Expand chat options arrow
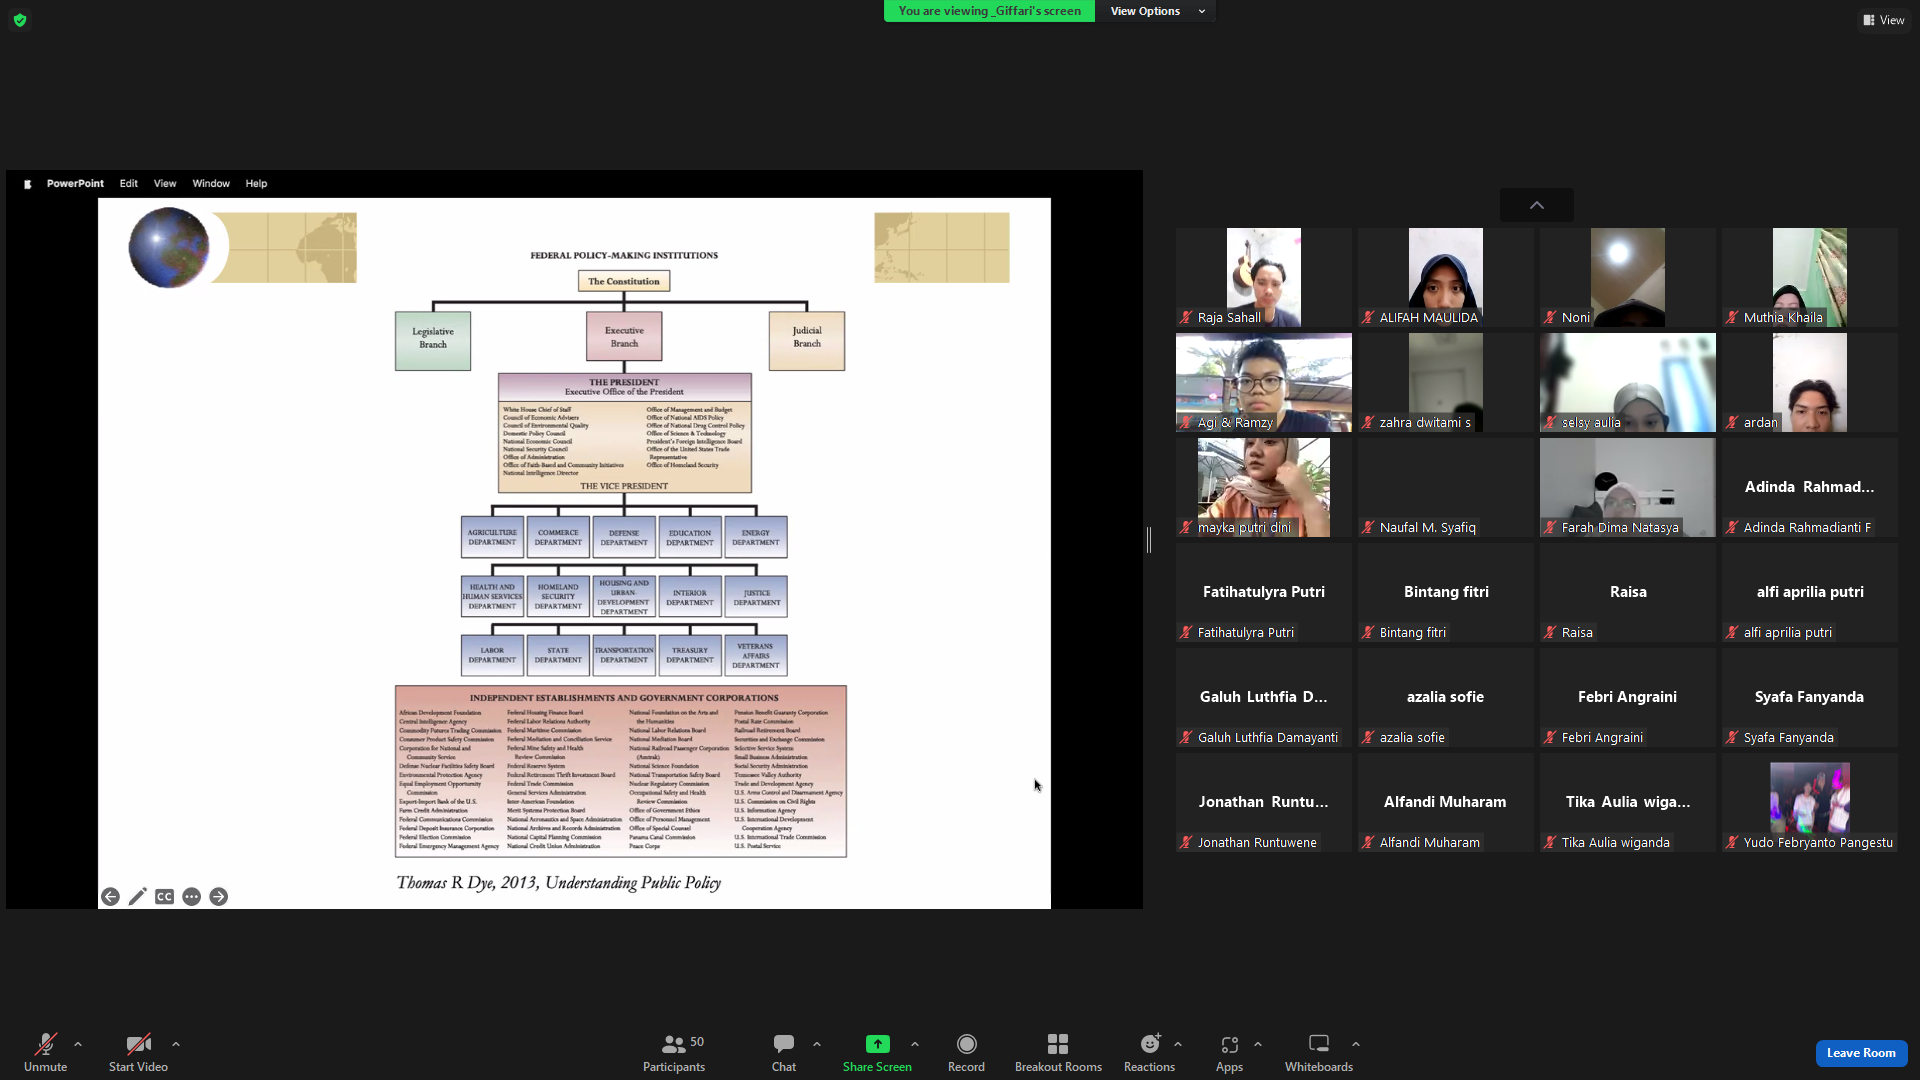The width and height of the screenshot is (1920, 1080). [x=817, y=1044]
